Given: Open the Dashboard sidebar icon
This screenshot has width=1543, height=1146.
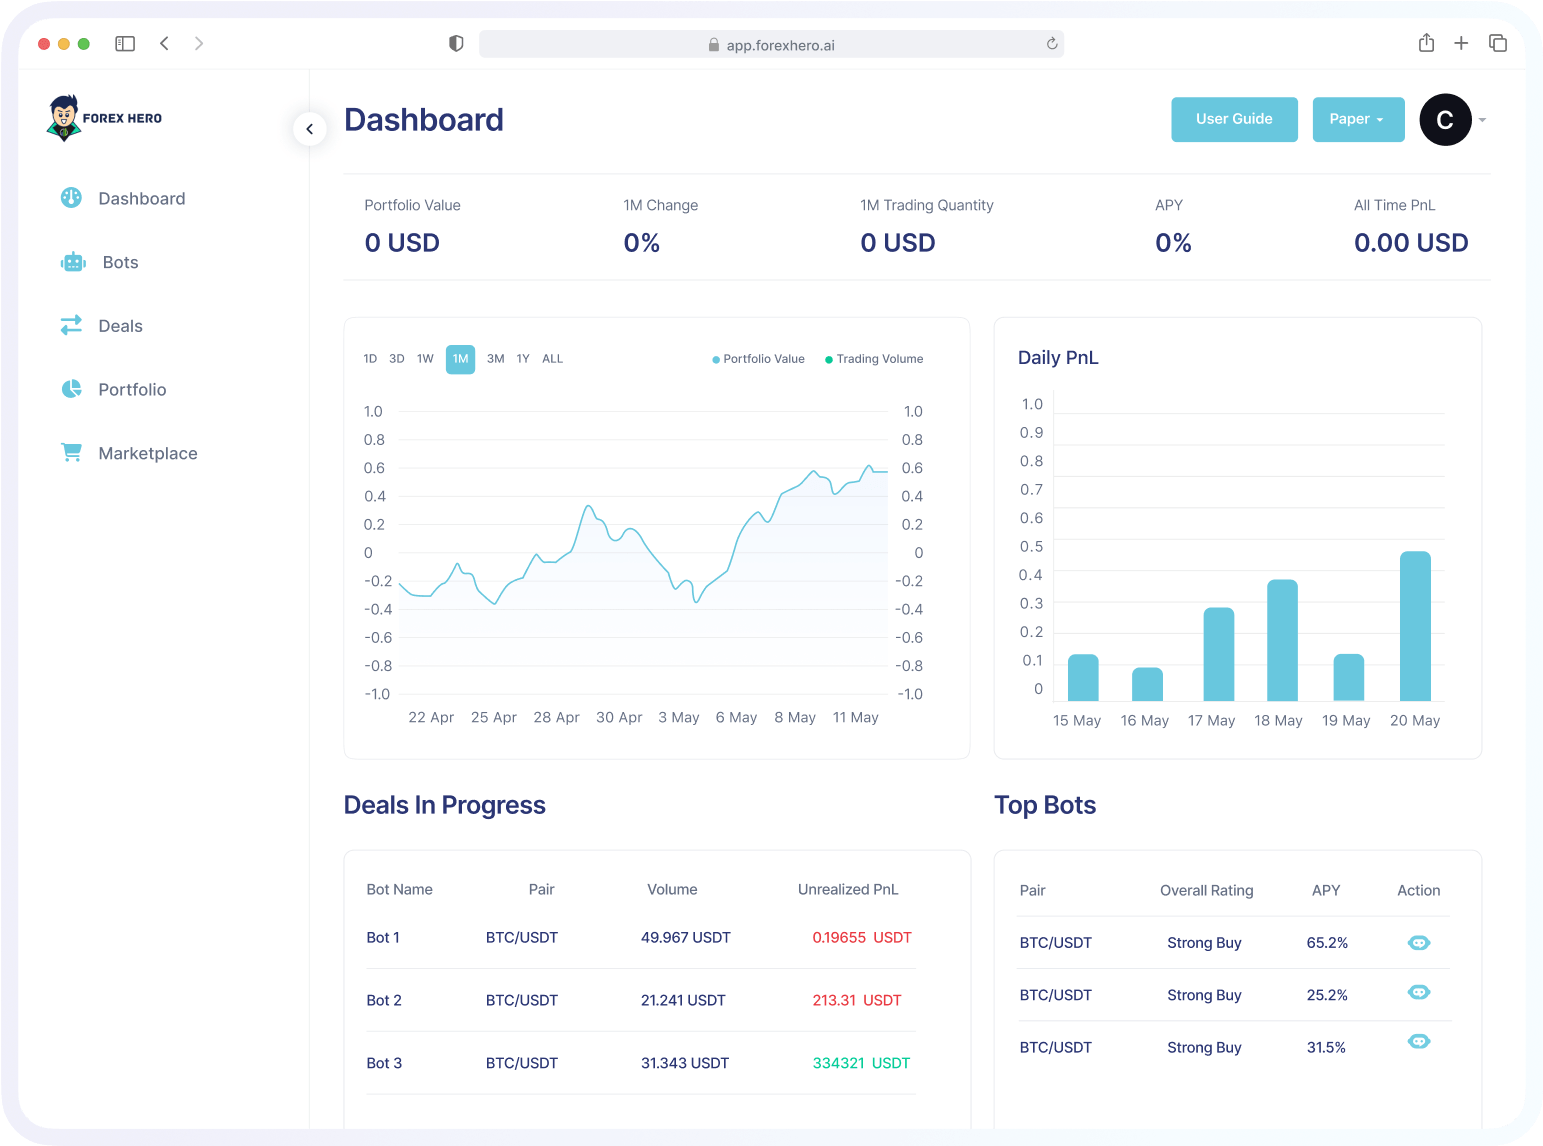Looking at the screenshot, I should (71, 198).
